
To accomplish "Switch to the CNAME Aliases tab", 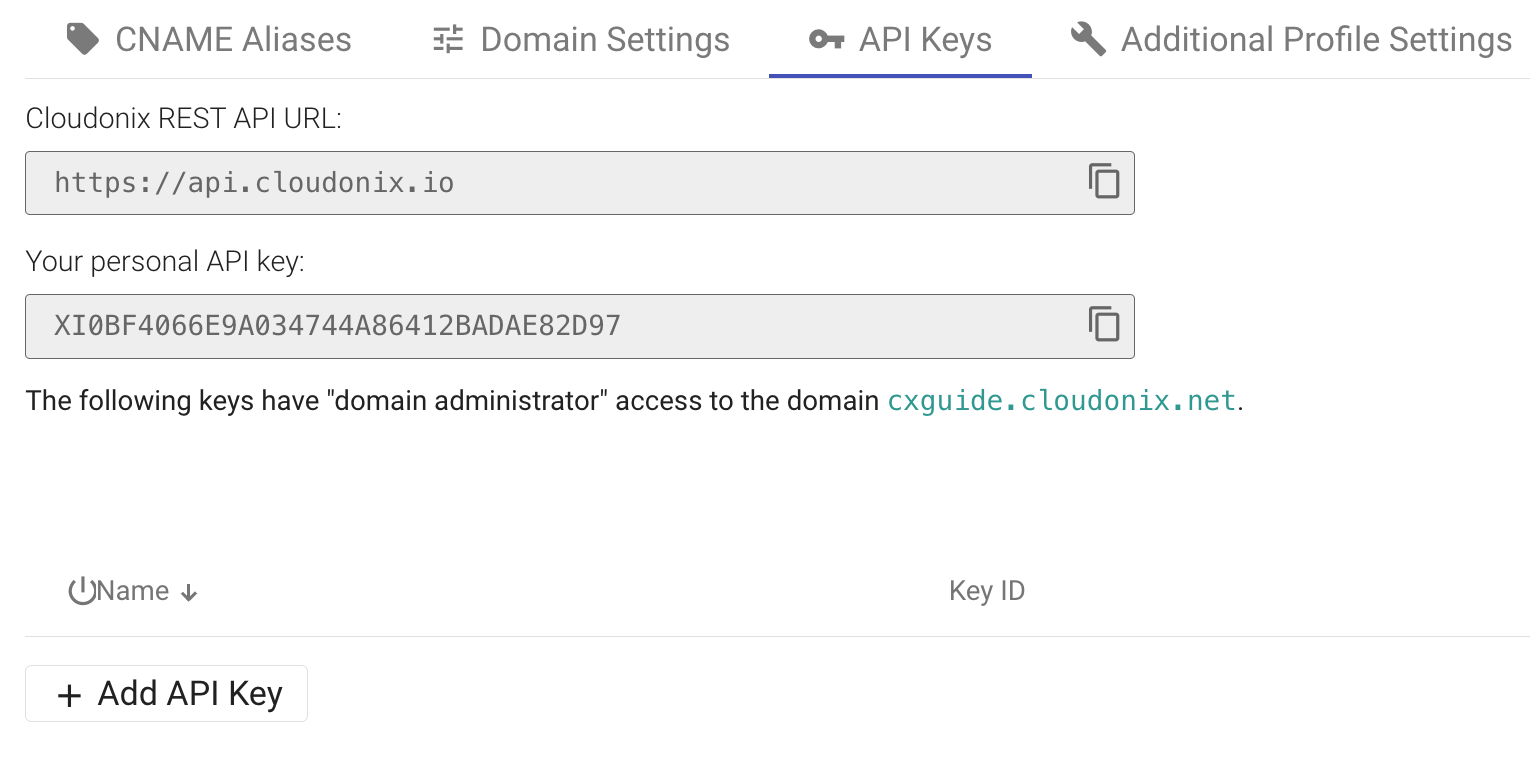I will pos(233,40).
